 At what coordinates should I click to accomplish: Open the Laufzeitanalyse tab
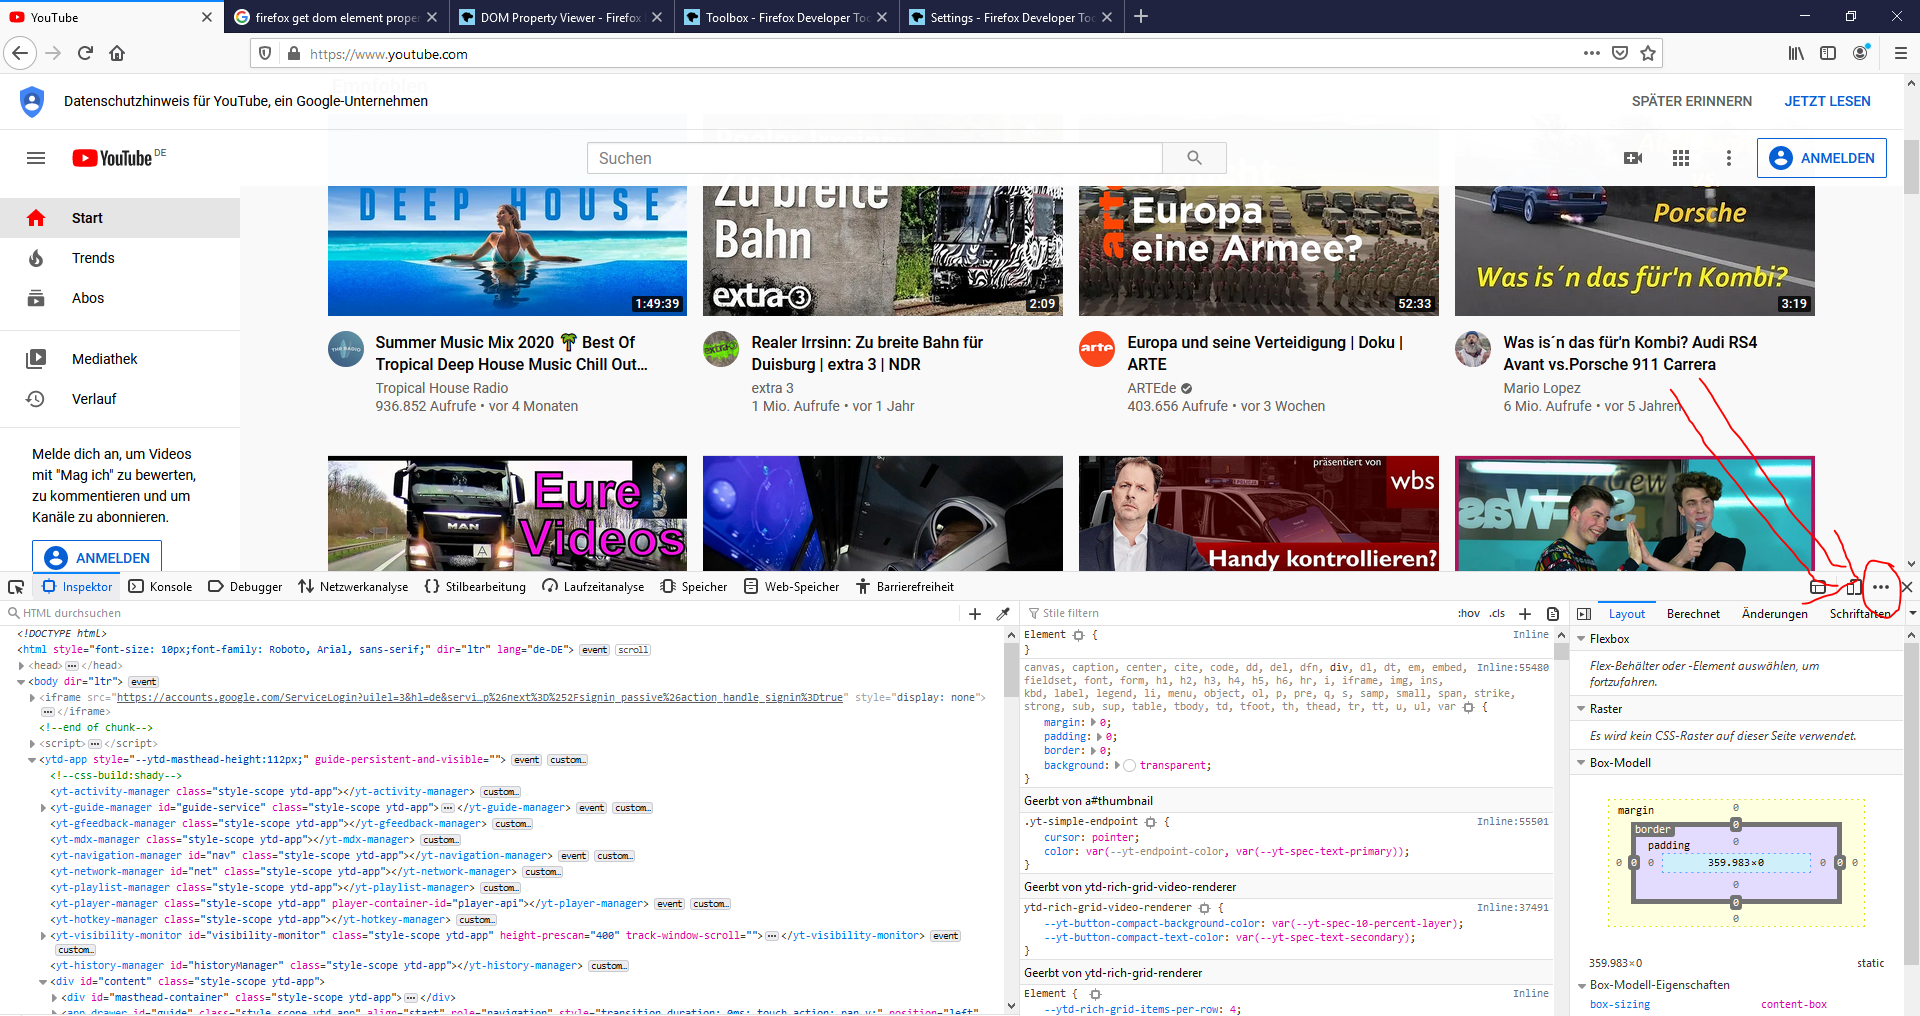click(593, 587)
